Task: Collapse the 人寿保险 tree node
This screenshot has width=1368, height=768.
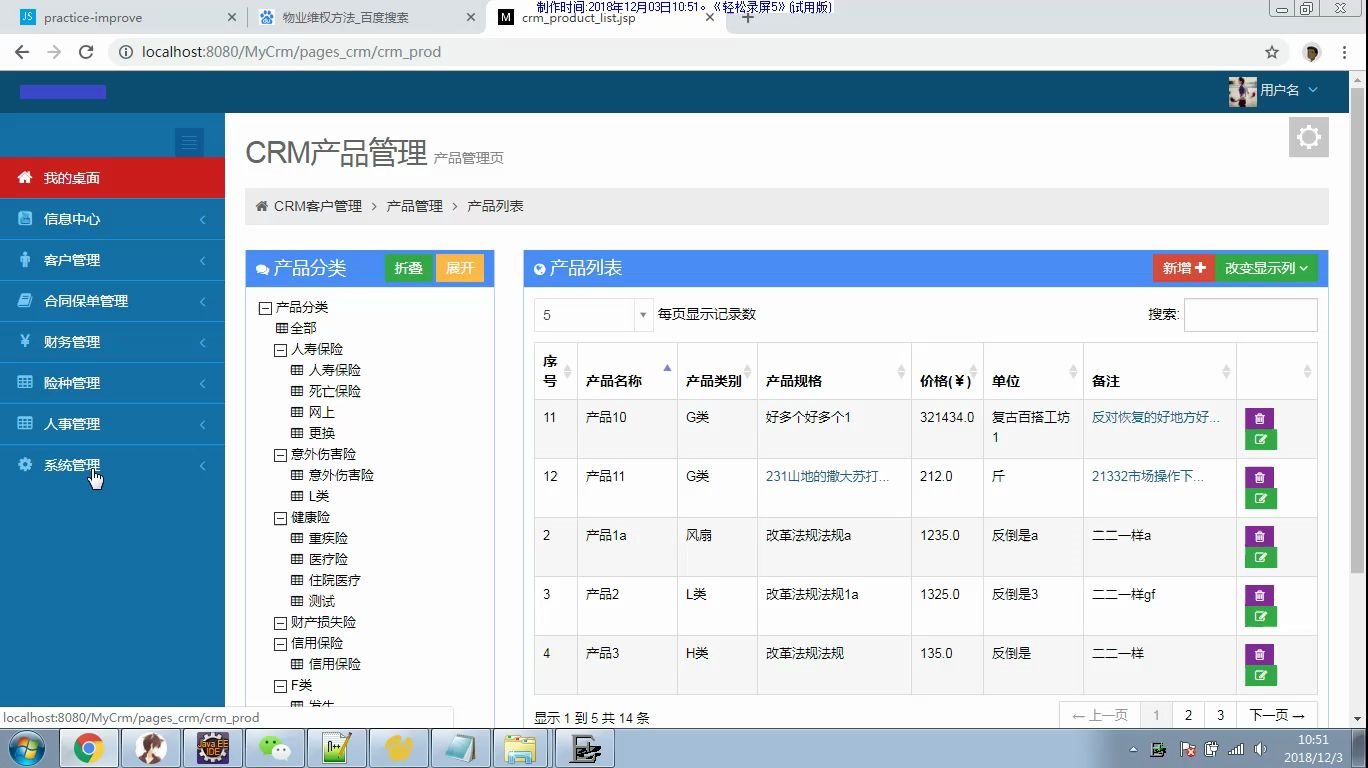Action: tap(280, 349)
